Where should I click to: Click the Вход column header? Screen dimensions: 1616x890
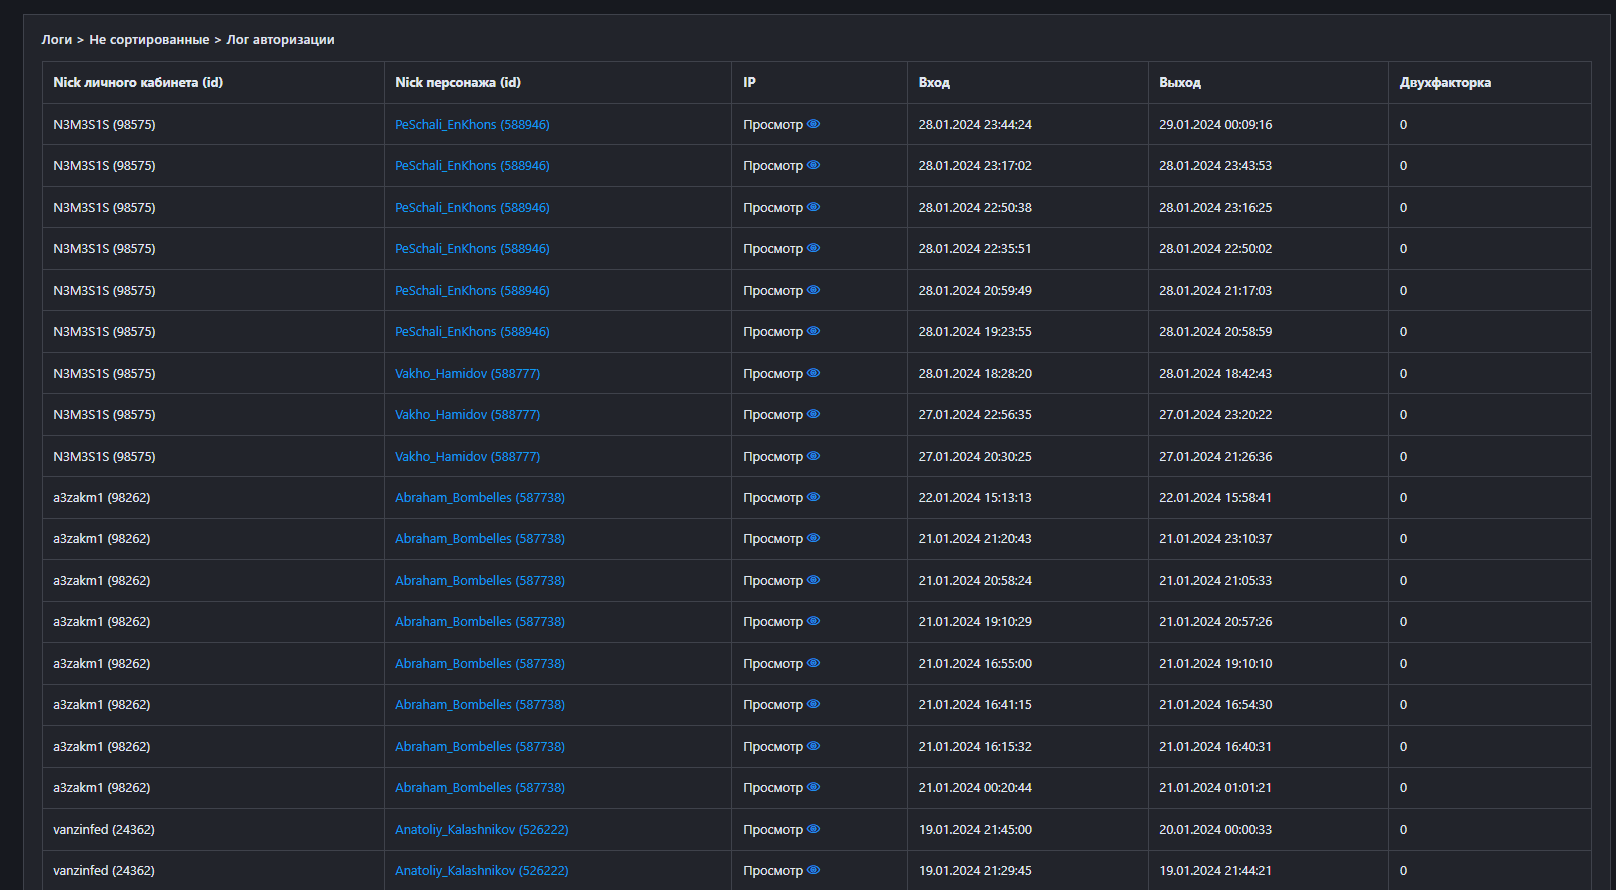tap(934, 83)
